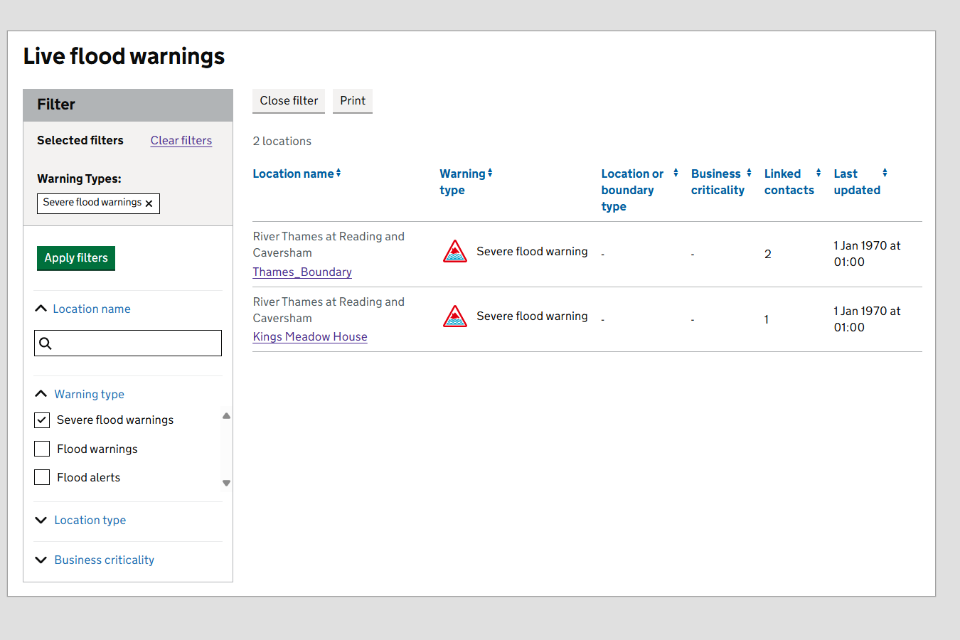The image size is (960, 640).
Task: Tick the Flood warnings checkbox
Action: 42,449
